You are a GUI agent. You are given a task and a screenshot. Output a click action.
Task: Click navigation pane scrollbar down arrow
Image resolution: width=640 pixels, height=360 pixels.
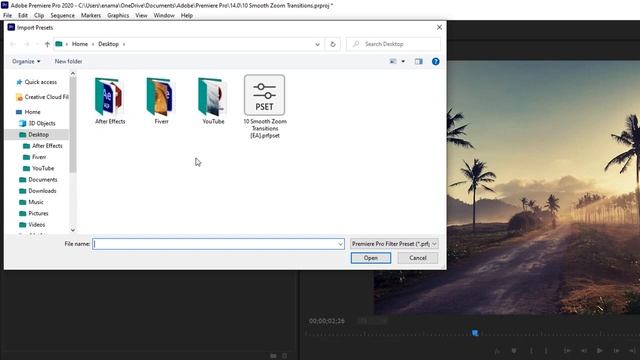(x=73, y=230)
